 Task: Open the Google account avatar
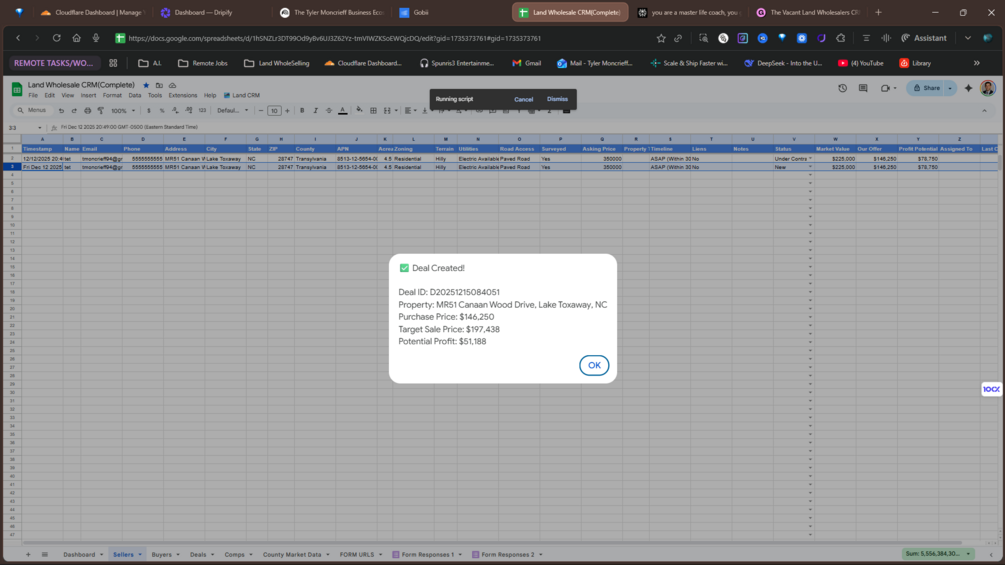coord(988,88)
